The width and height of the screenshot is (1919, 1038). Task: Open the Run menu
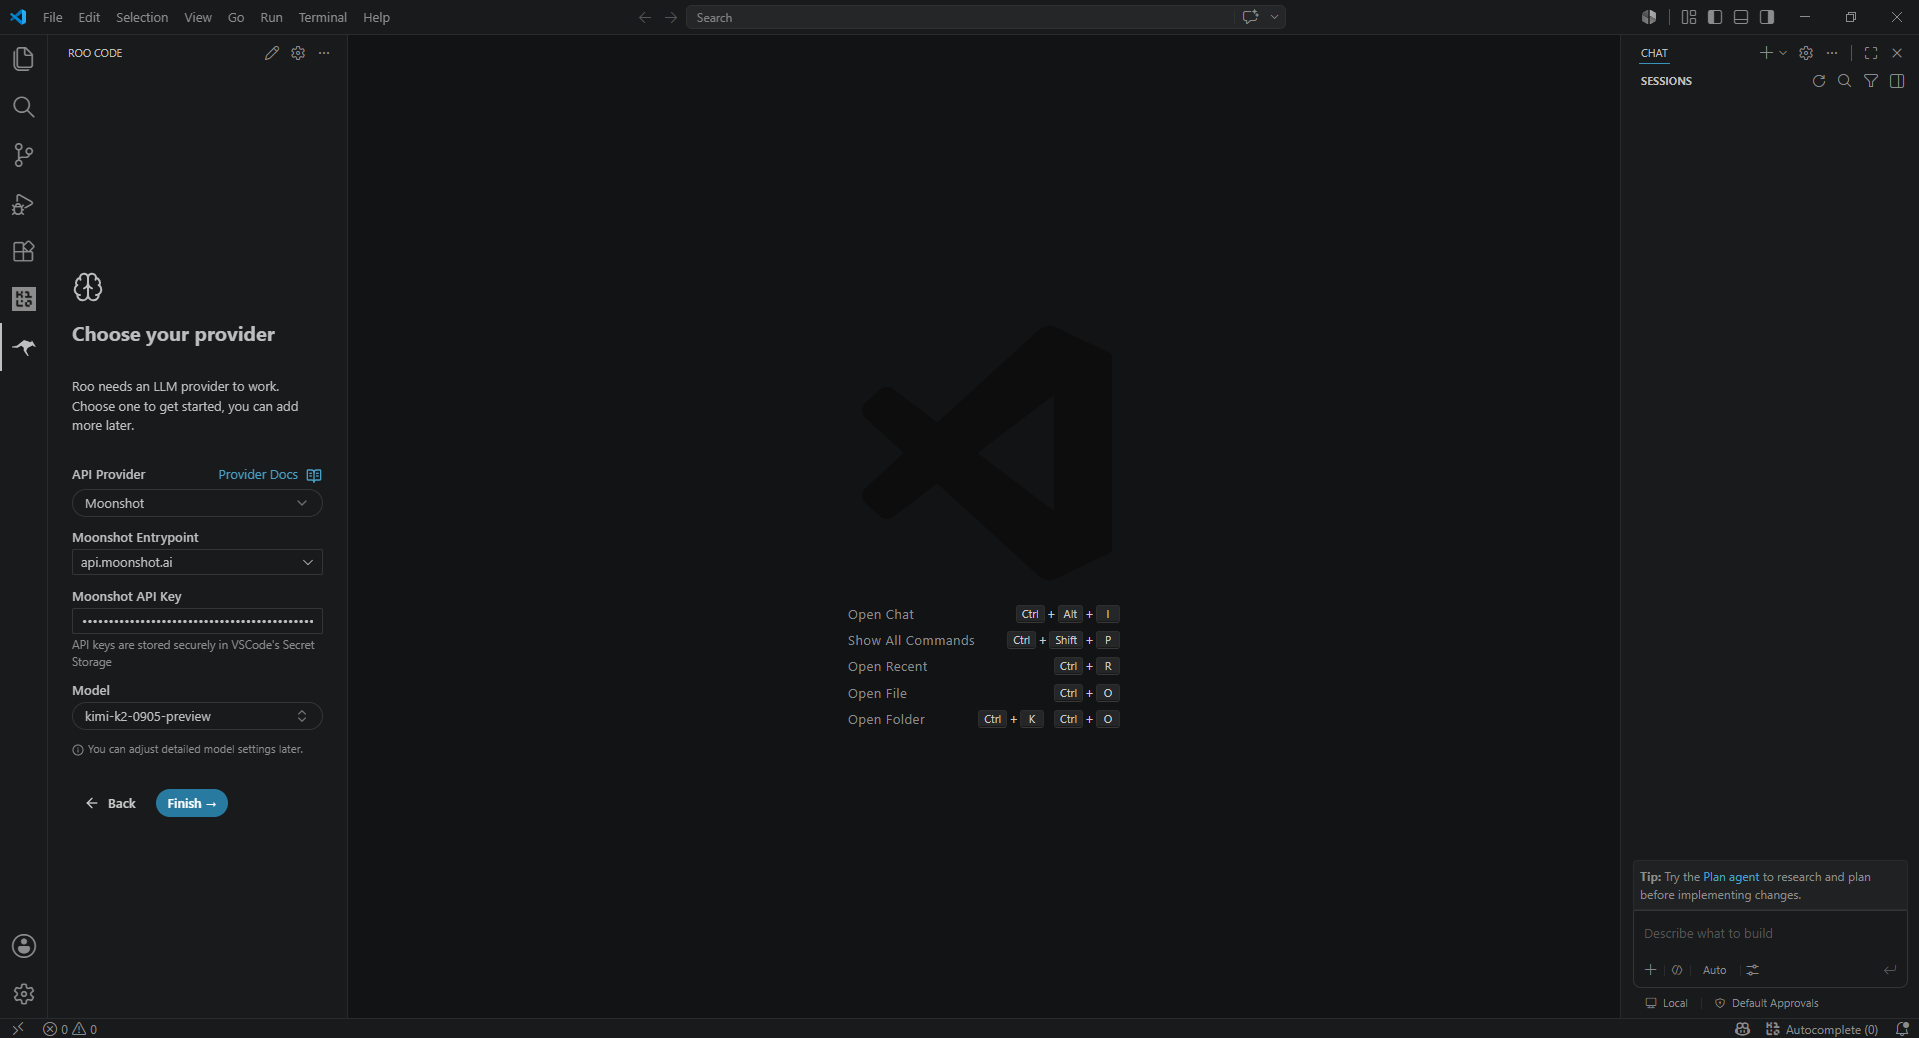click(x=271, y=17)
